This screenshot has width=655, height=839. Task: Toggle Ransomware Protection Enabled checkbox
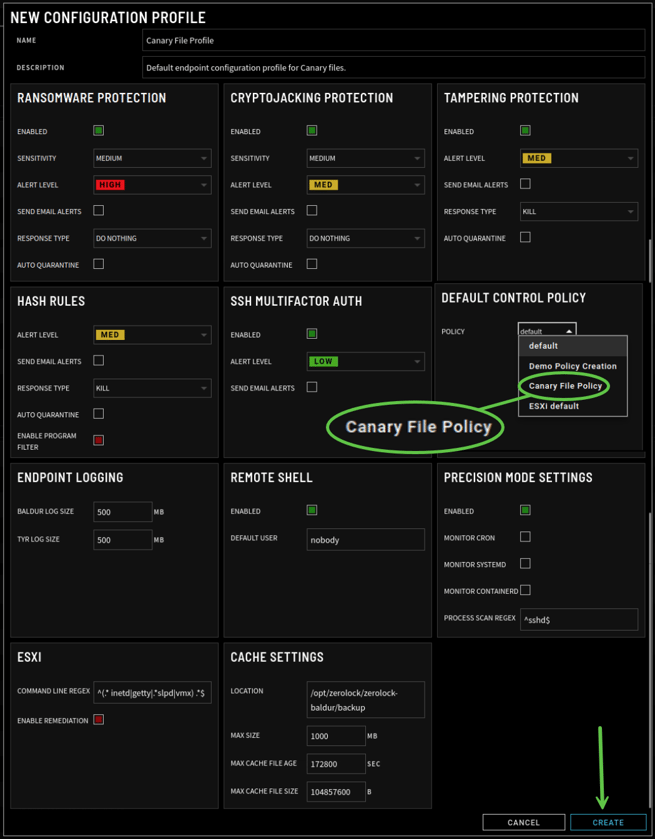[x=98, y=131]
